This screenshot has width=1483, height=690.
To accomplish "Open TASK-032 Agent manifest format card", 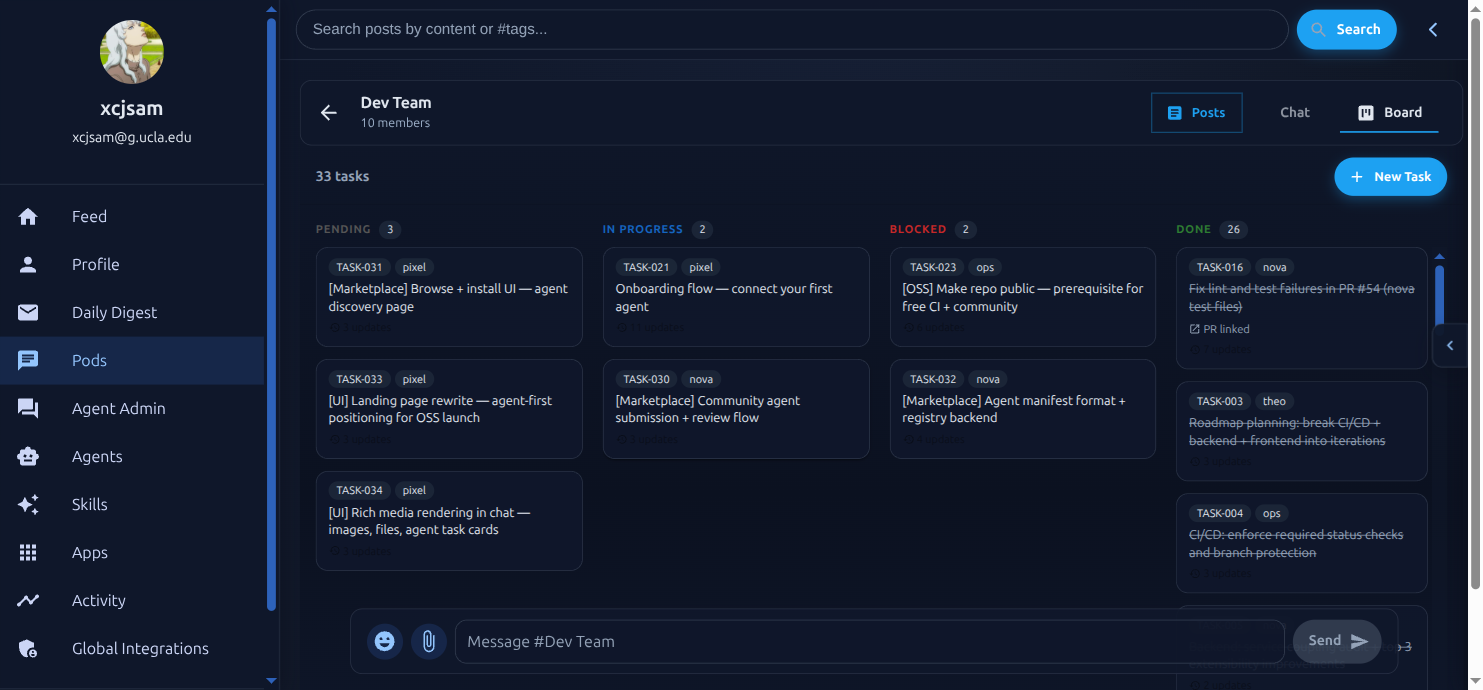I will tap(1023, 409).
